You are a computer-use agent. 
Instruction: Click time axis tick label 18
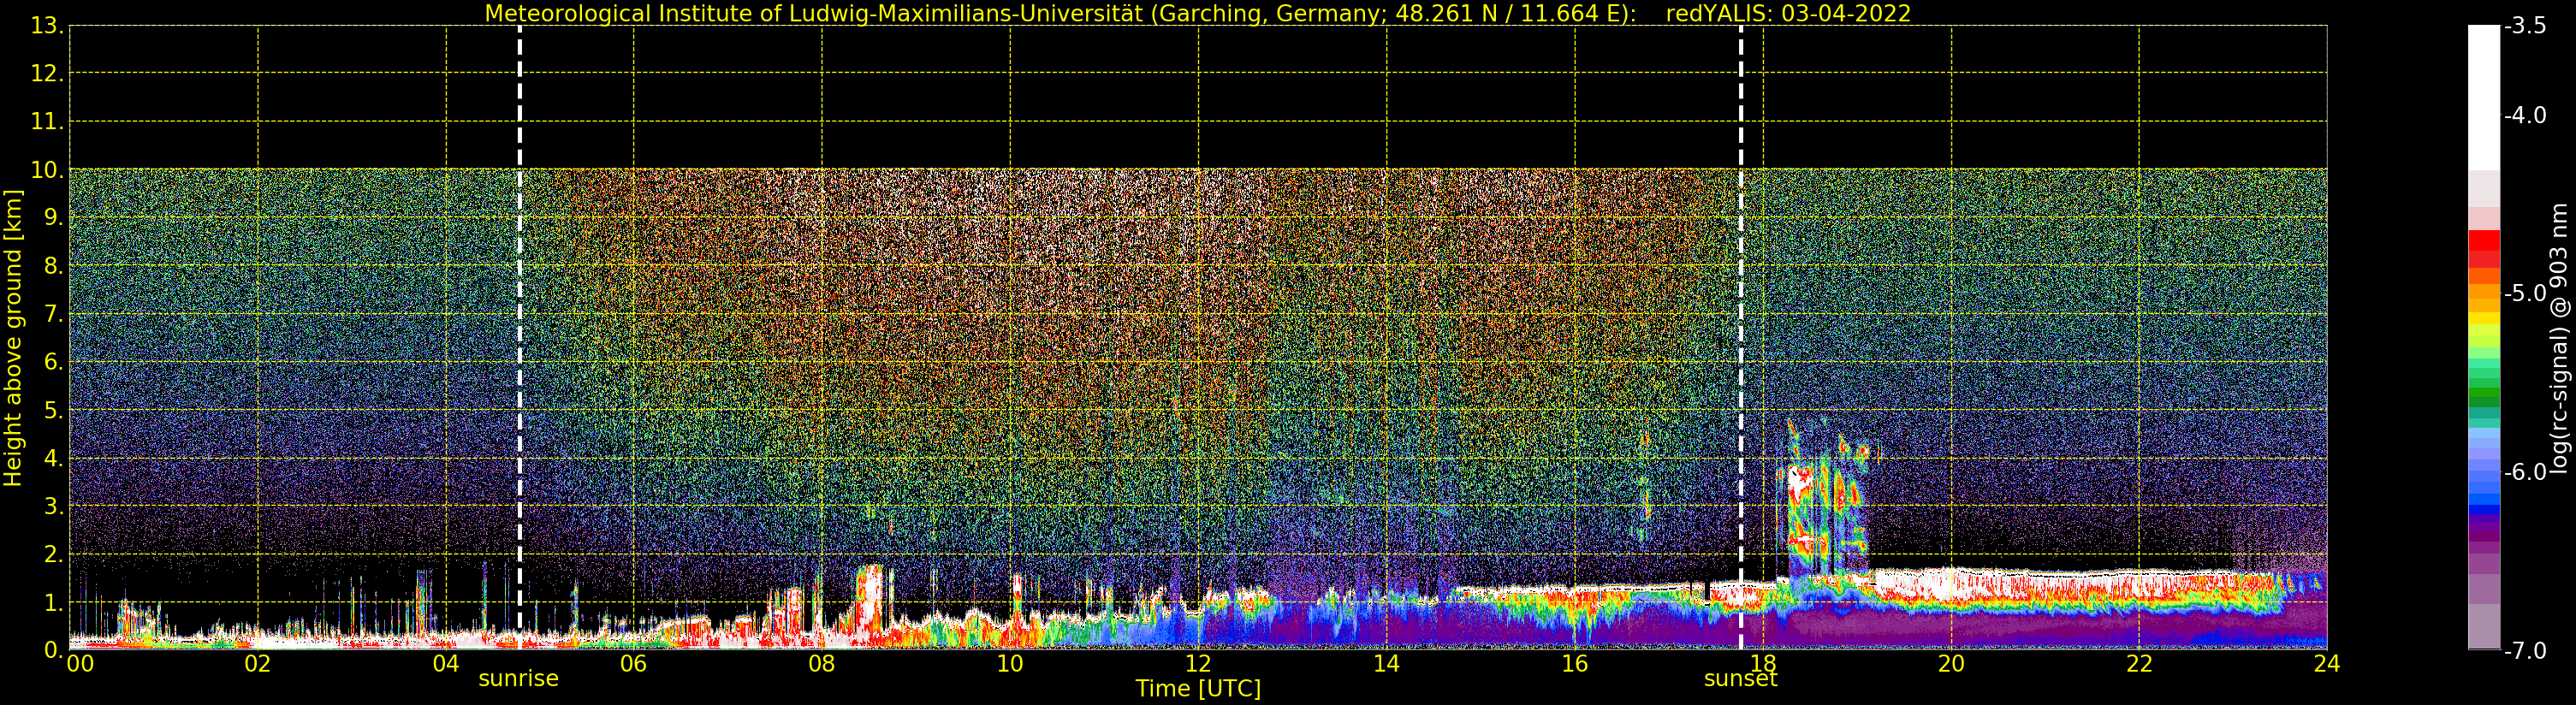coord(1763,663)
